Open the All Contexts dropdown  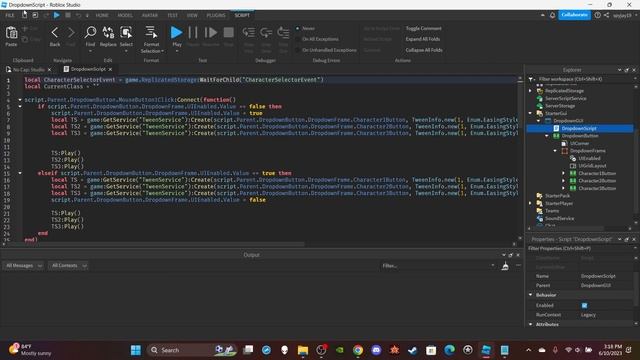68,266
